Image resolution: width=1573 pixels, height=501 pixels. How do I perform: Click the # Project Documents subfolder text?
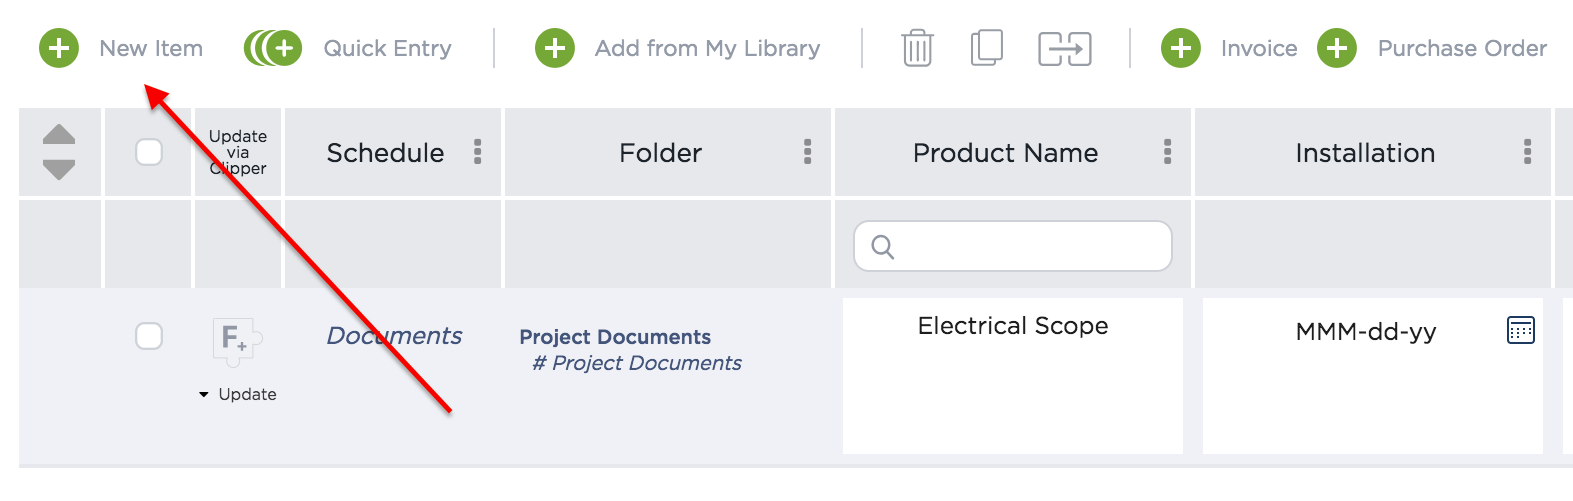point(637,363)
